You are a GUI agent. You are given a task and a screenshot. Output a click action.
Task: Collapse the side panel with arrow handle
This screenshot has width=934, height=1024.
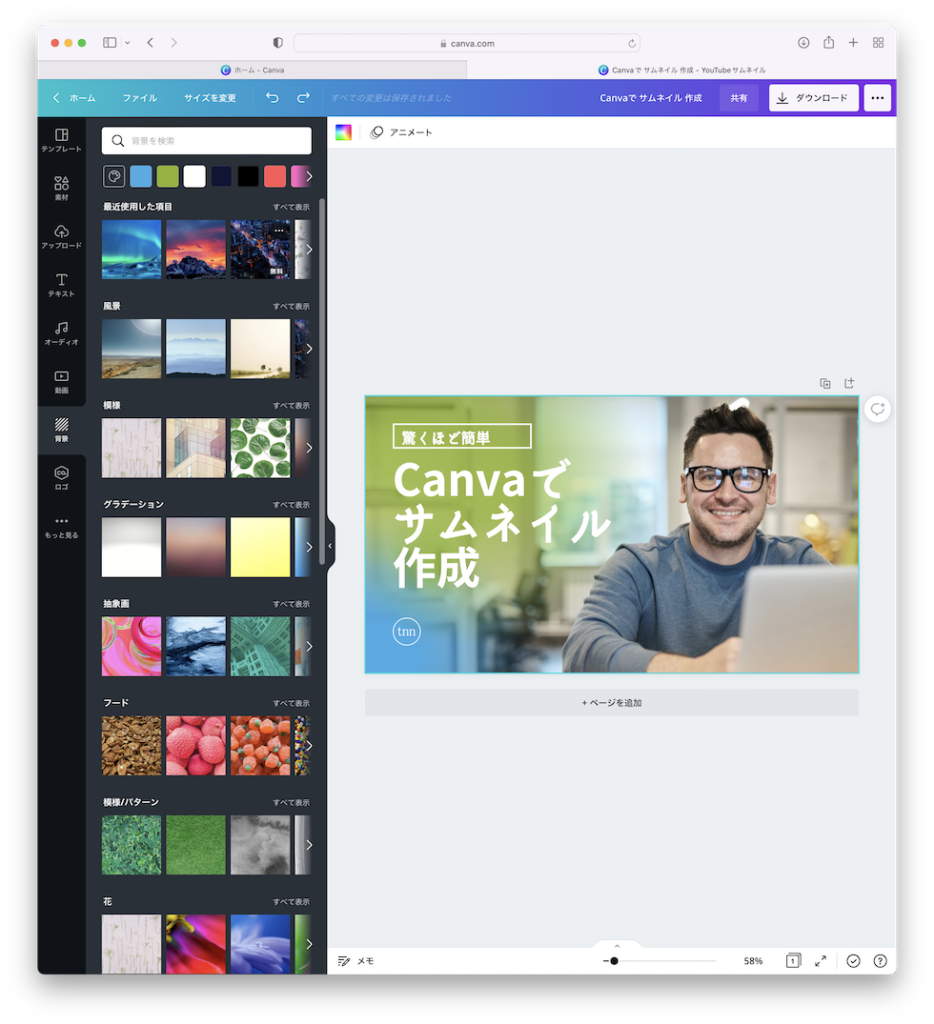coord(330,546)
